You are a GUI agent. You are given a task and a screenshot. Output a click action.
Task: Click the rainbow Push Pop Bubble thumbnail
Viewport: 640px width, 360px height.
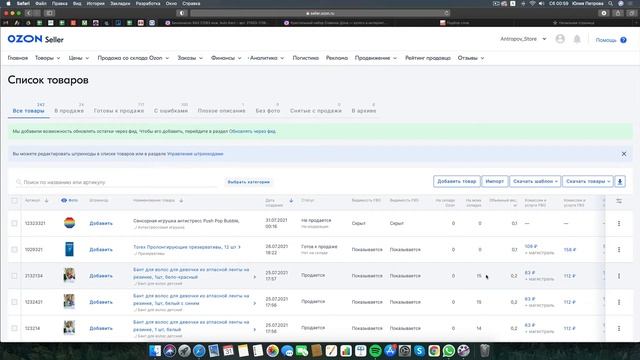pyautogui.click(x=69, y=223)
